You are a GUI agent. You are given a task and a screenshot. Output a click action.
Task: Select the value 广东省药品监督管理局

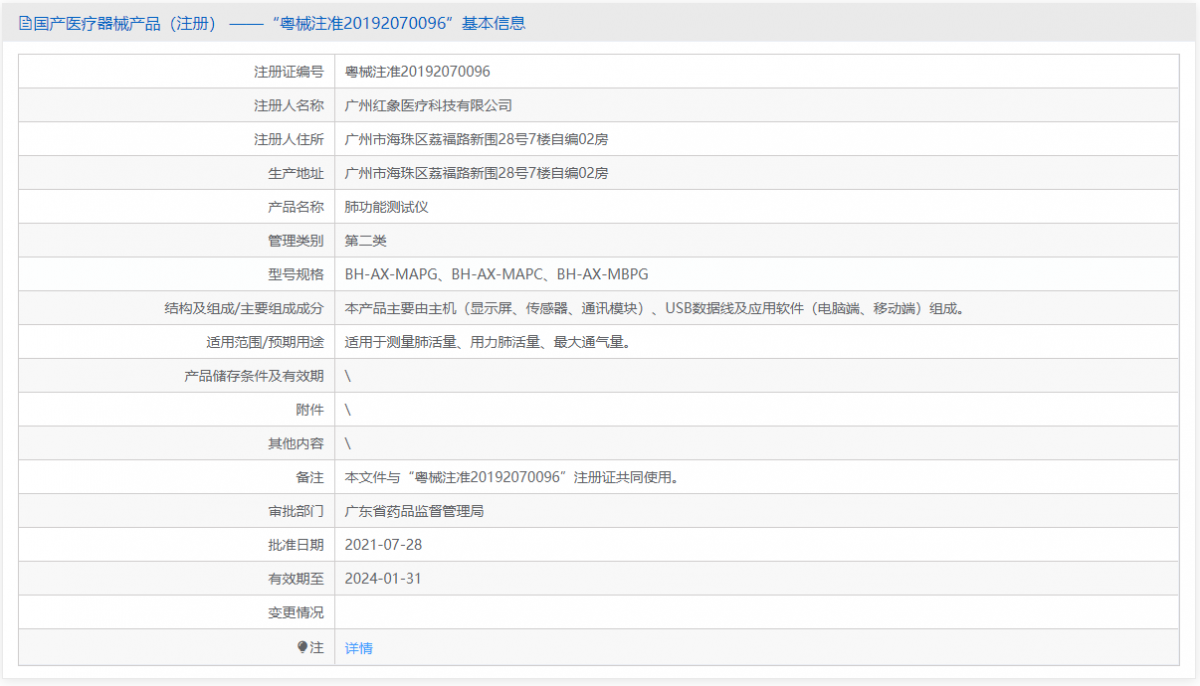click(414, 511)
